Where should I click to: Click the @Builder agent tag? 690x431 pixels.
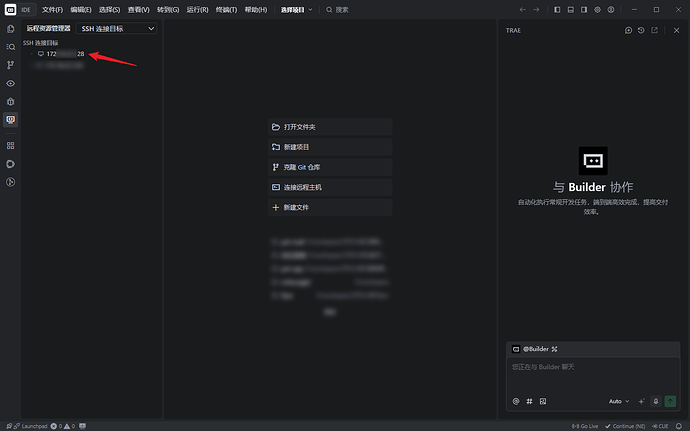pos(535,349)
